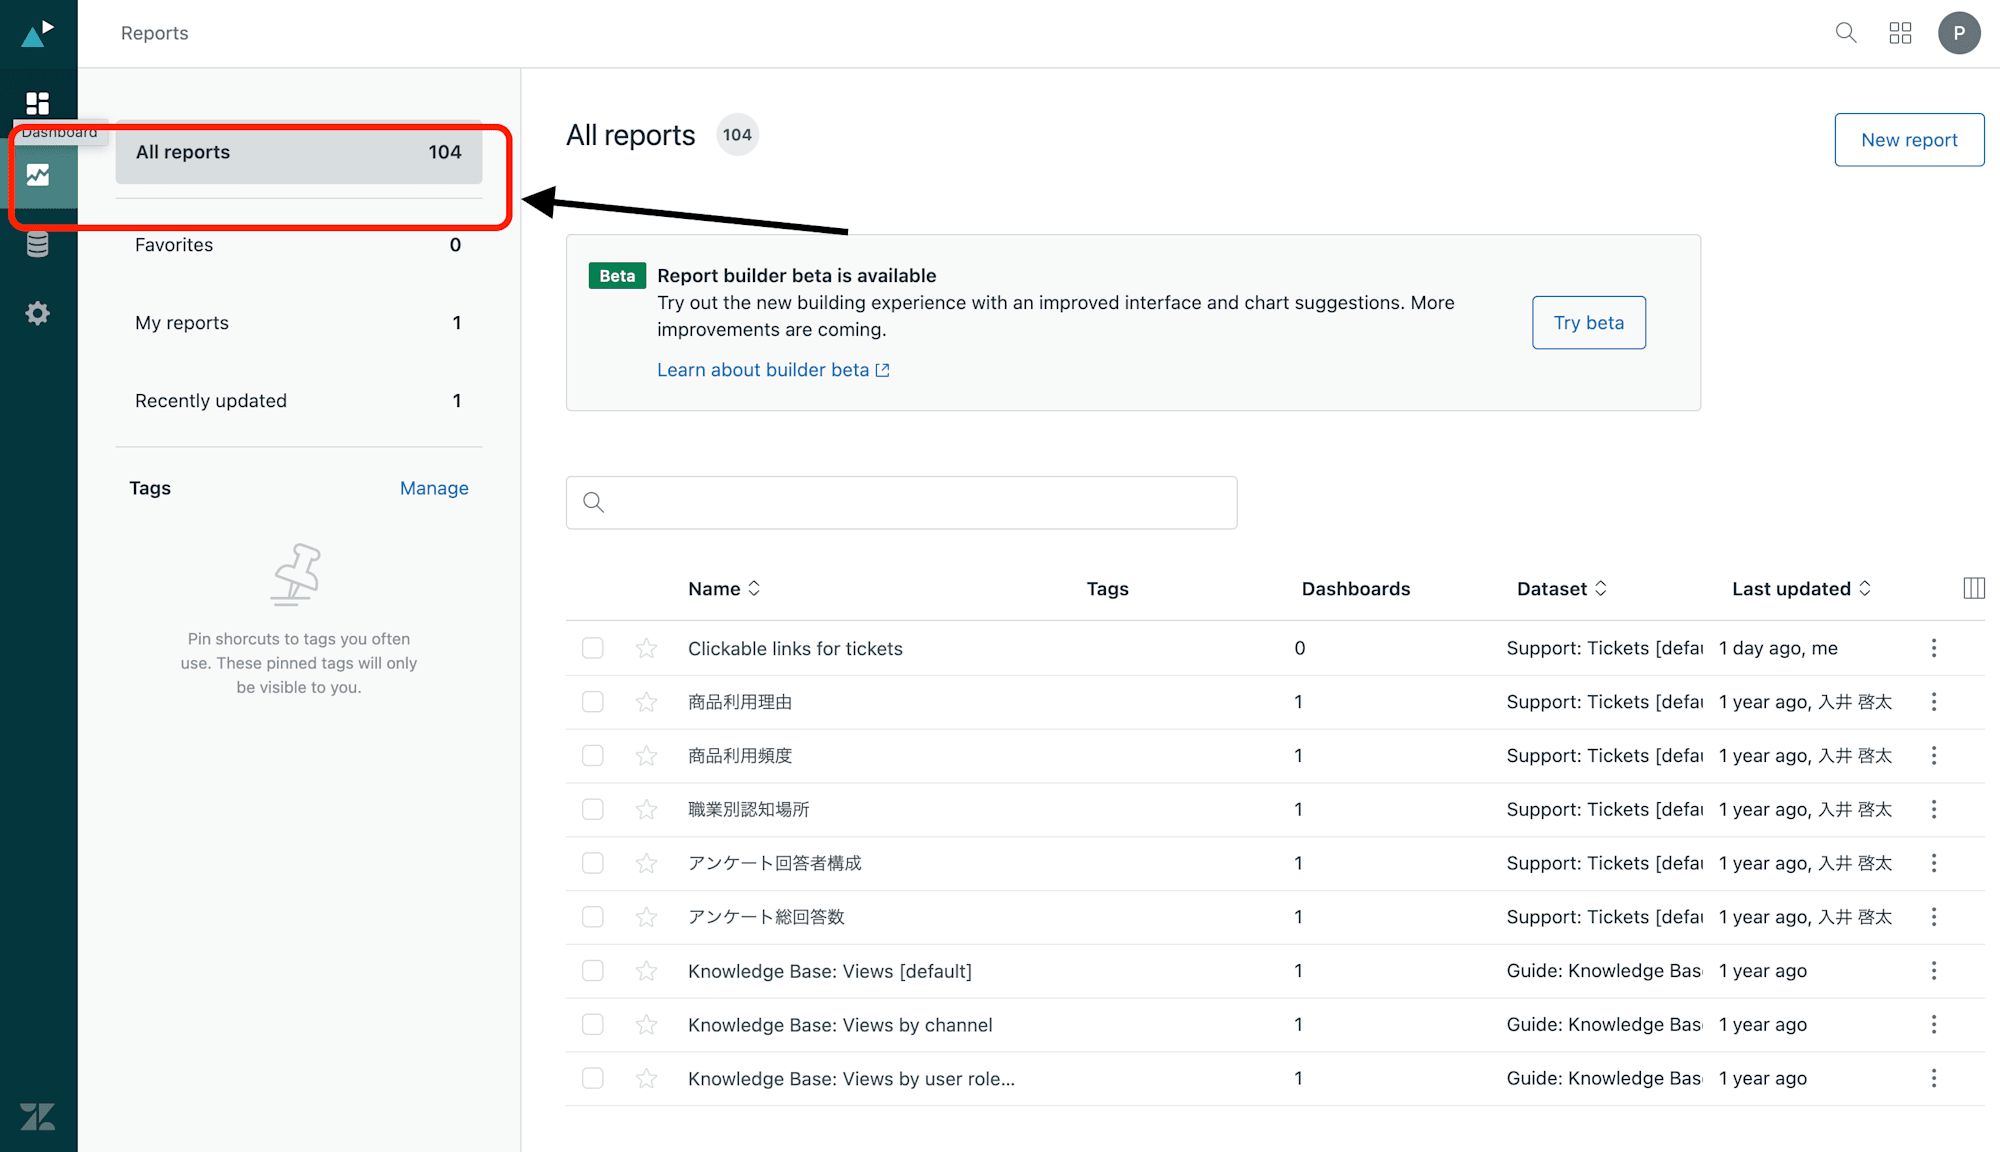The height and width of the screenshot is (1152, 2000).
Task: Click the Explore product logo top left
Action: coord(38,33)
